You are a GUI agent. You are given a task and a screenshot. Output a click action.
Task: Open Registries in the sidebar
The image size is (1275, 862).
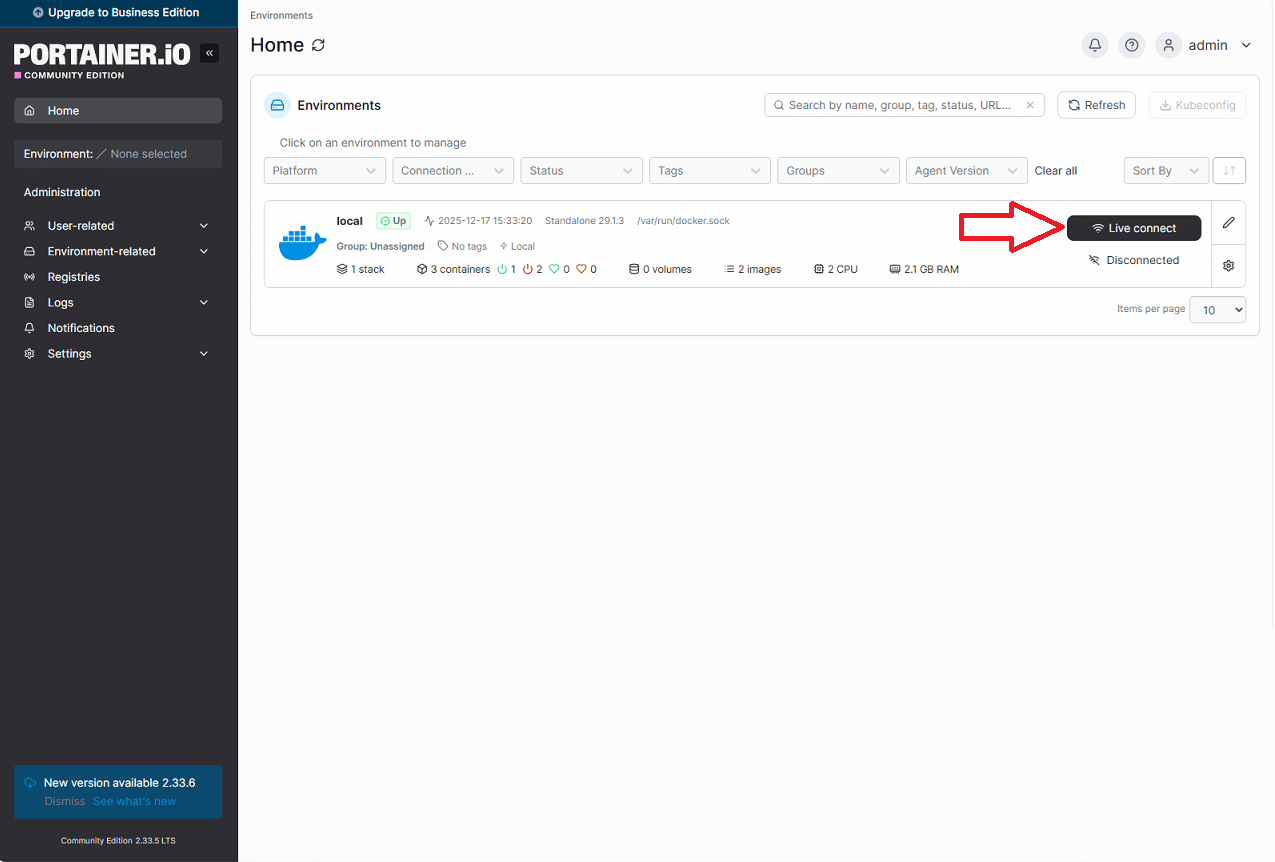pyautogui.click(x=74, y=277)
